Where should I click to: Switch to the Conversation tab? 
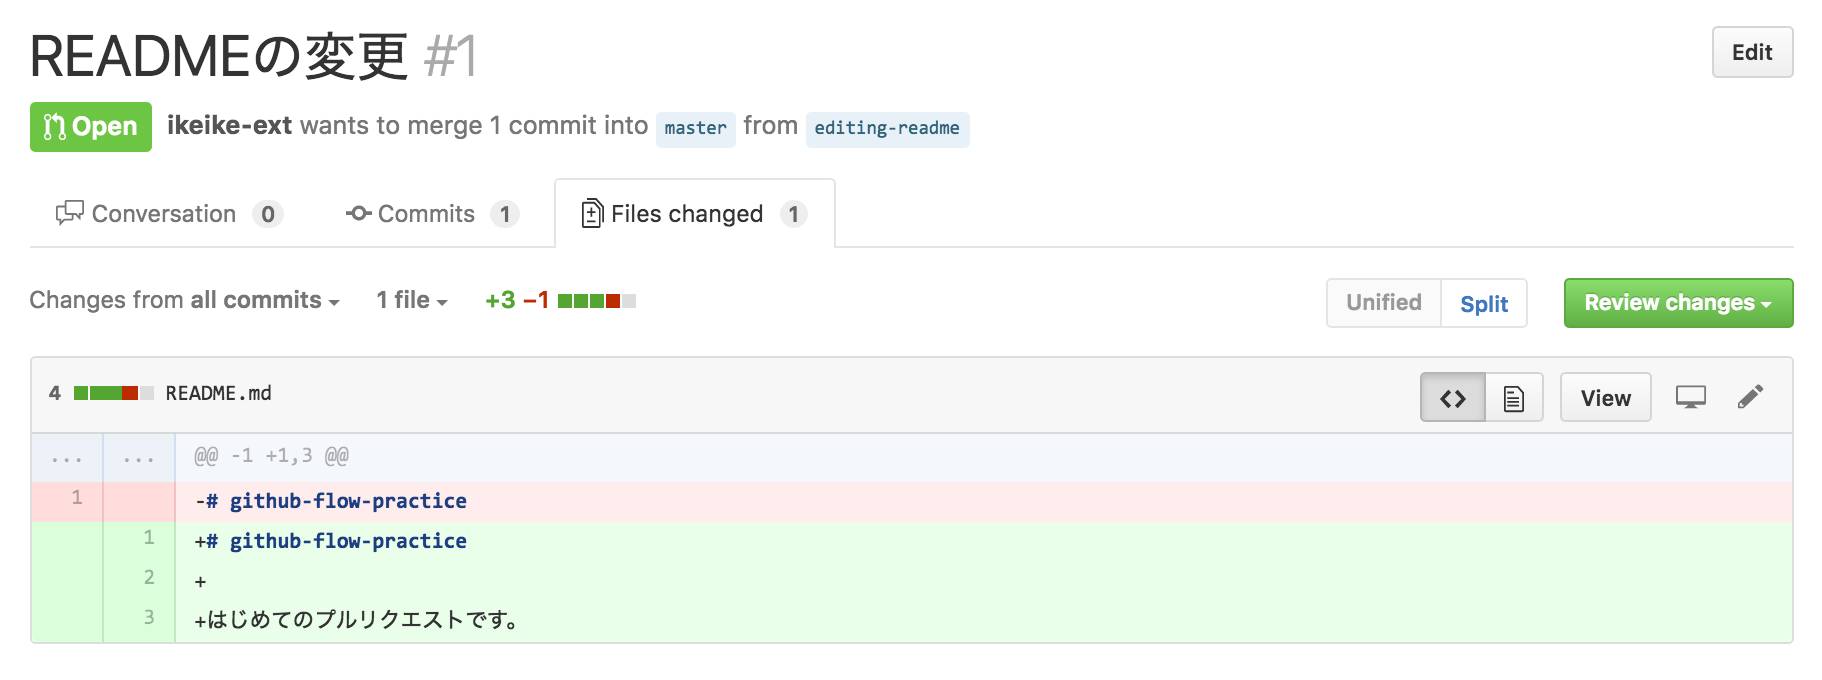tap(170, 214)
